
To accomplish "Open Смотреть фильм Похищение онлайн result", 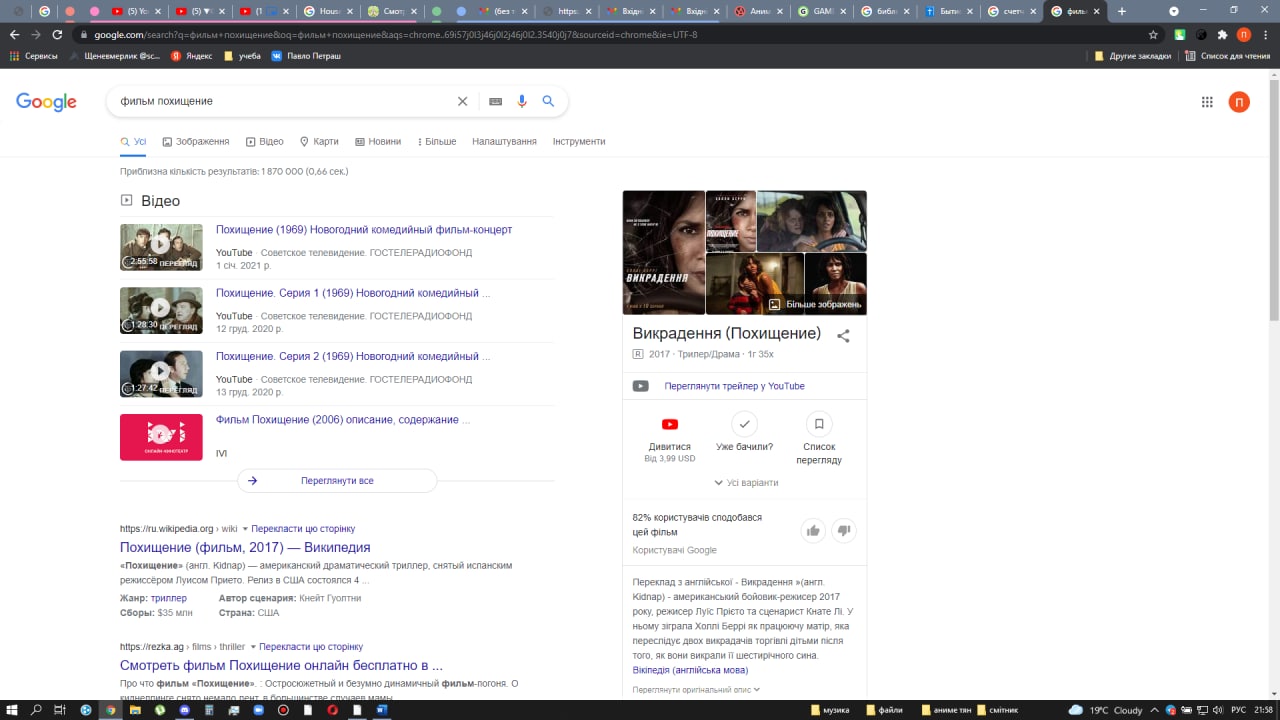I will click(281, 665).
